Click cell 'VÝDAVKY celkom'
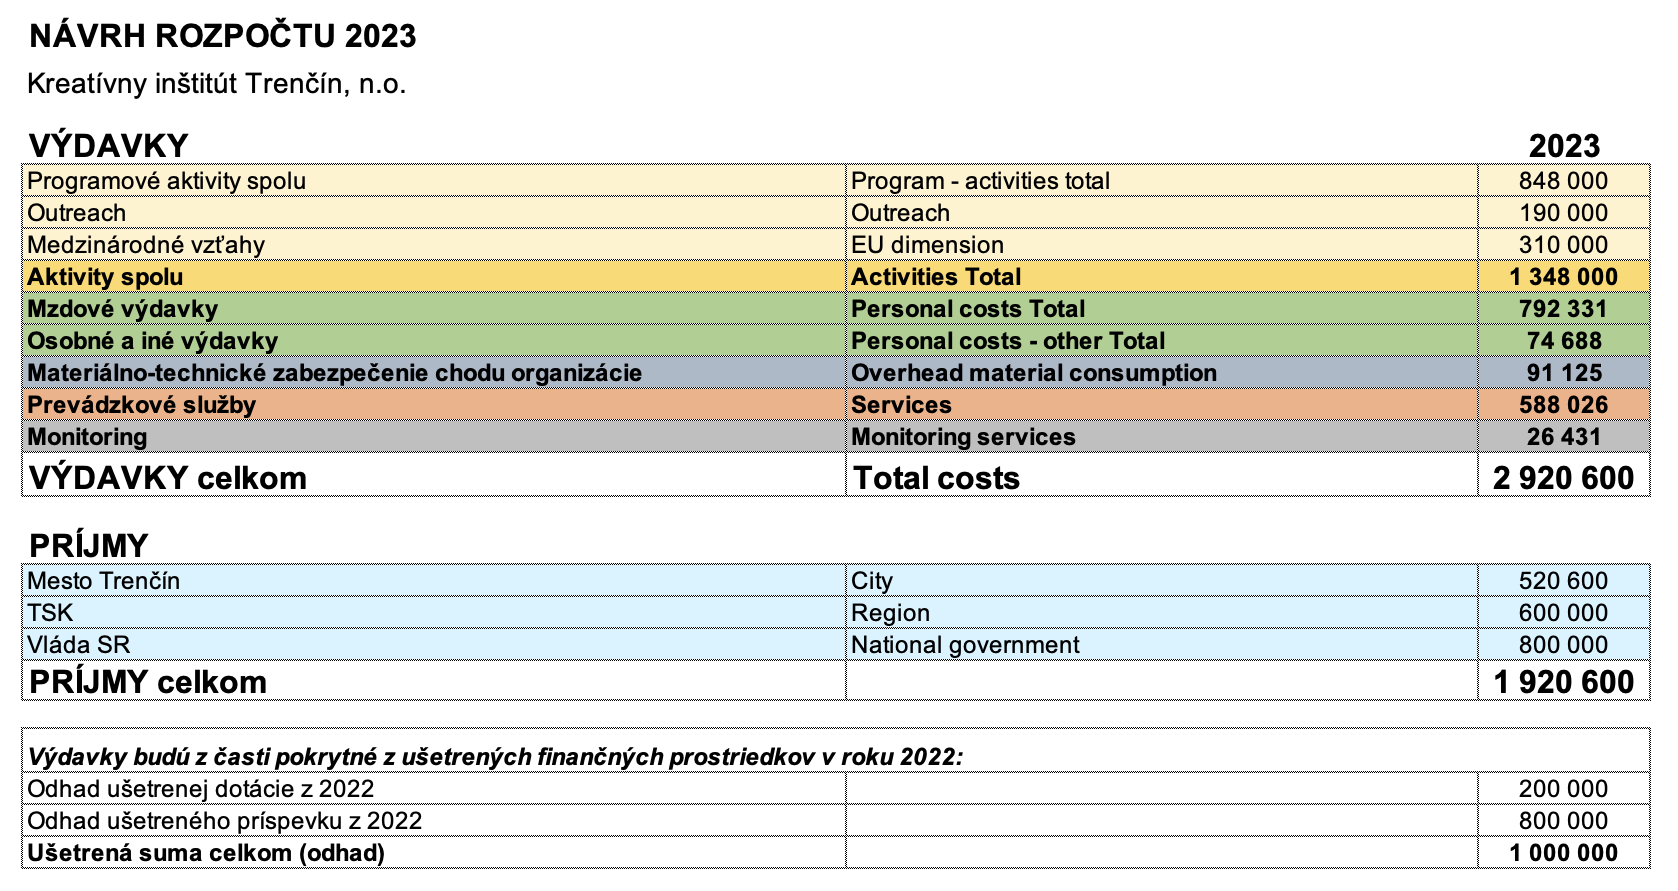Screen dimensions: 1678x891 (434, 475)
